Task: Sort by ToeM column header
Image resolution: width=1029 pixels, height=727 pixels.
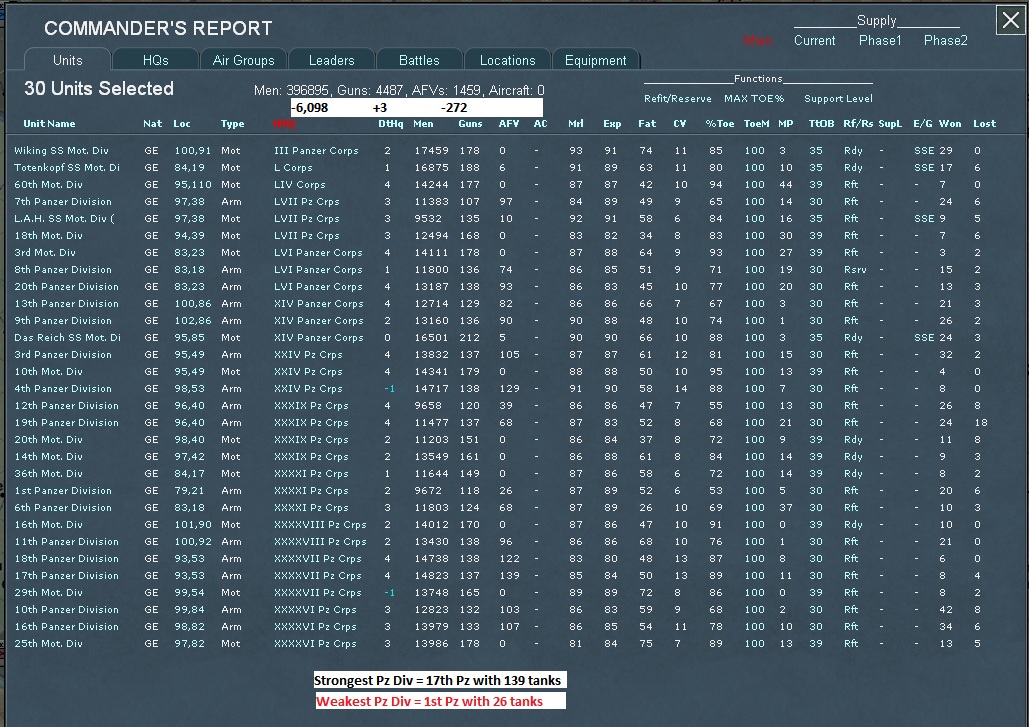Action: pyautogui.click(x=756, y=123)
